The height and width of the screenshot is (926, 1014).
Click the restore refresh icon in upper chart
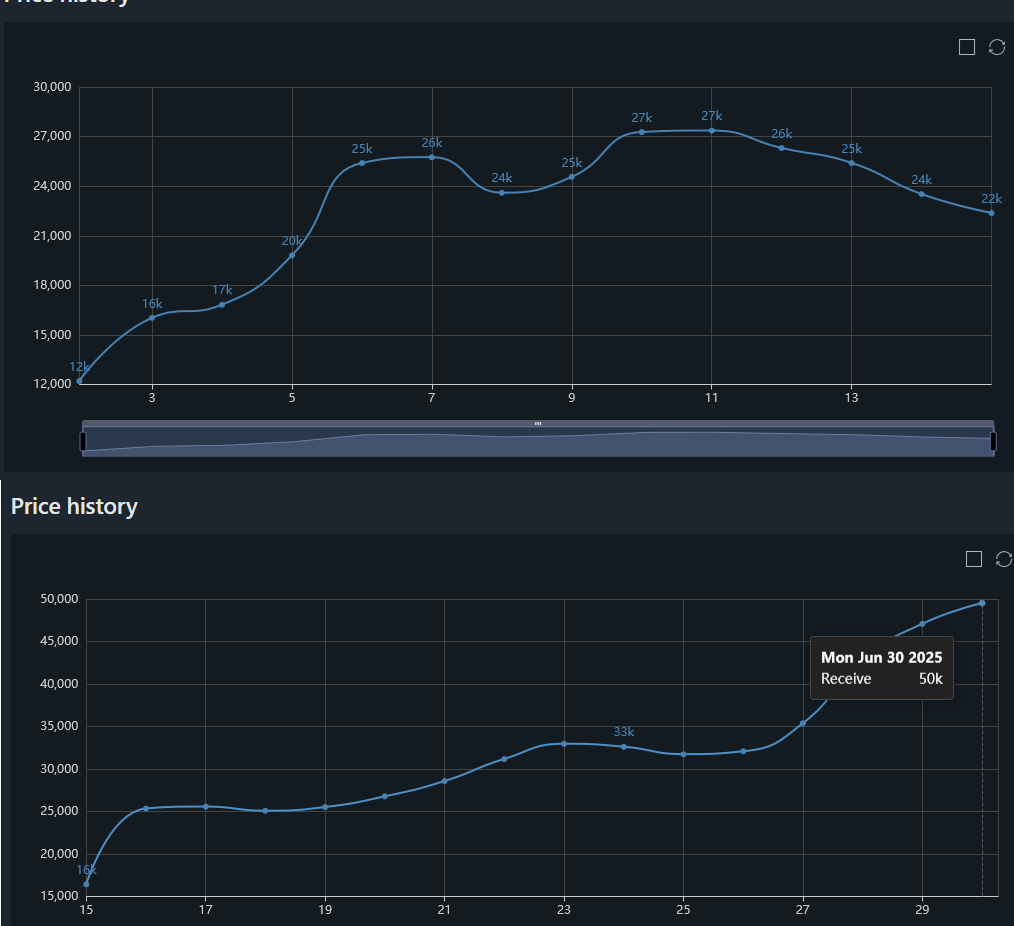(997, 47)
